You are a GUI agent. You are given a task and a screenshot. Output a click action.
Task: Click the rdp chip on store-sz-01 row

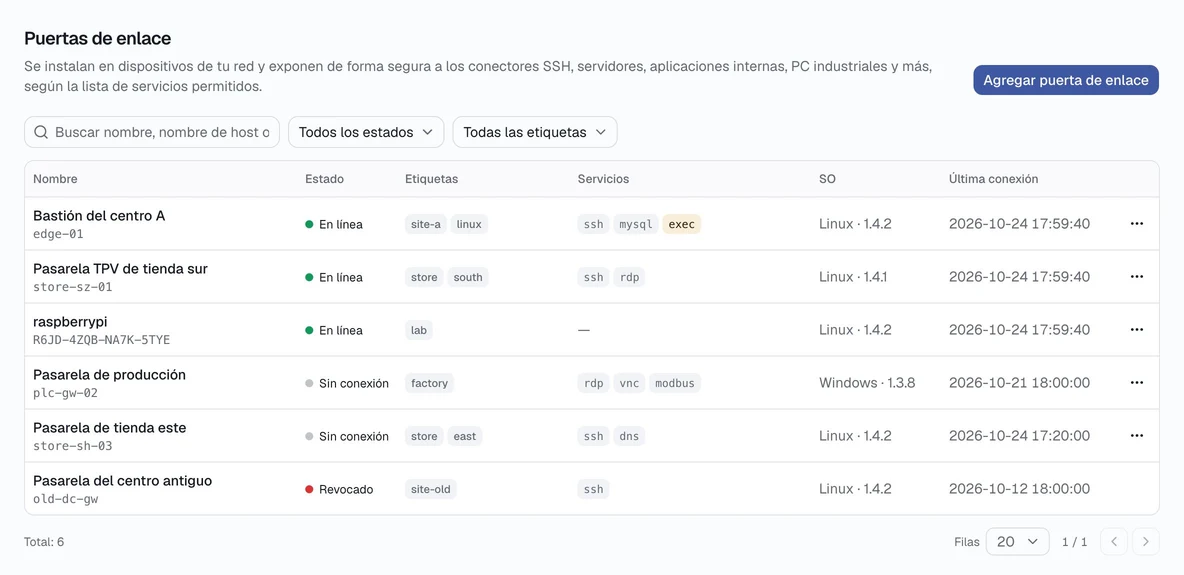[629, 277]
